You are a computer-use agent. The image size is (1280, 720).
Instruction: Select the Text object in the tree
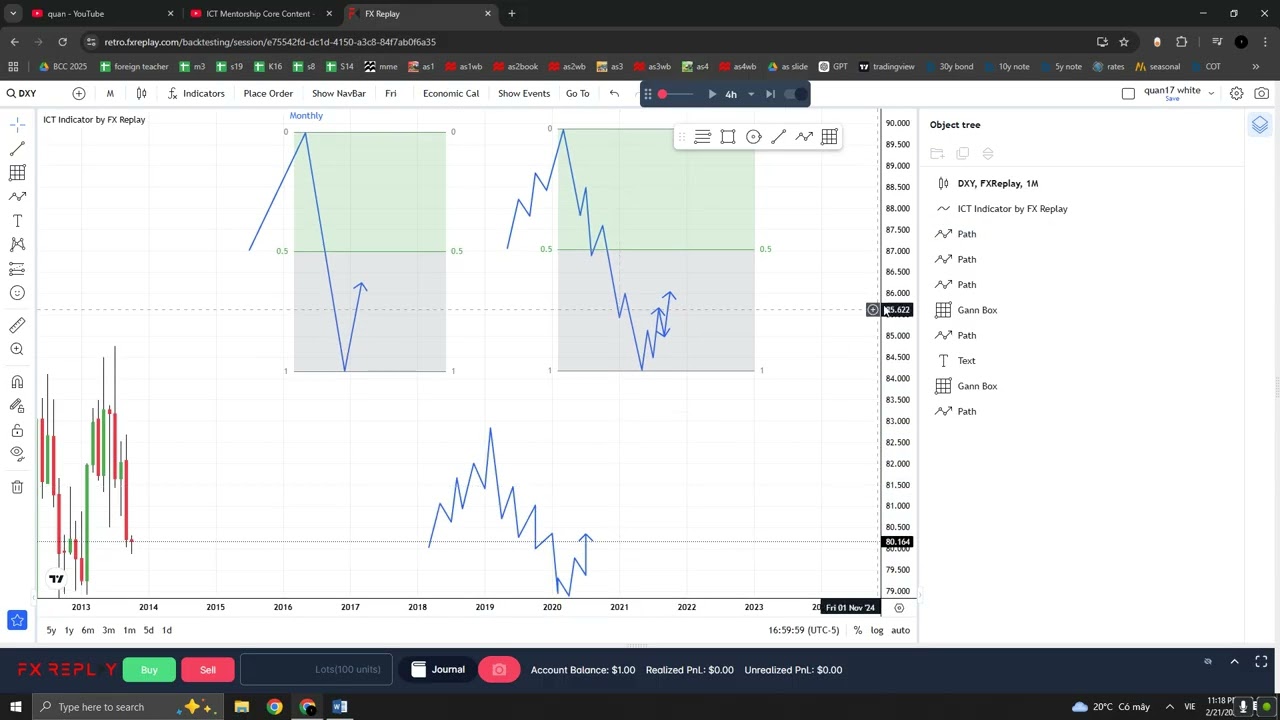coord(966,361)
